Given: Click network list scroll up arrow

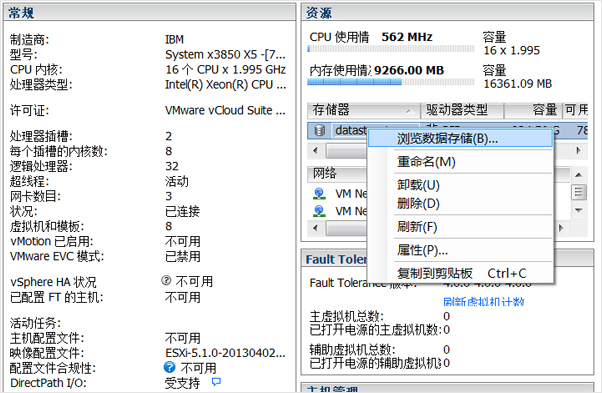Looking at the screenshot, I should coord(579,175).
